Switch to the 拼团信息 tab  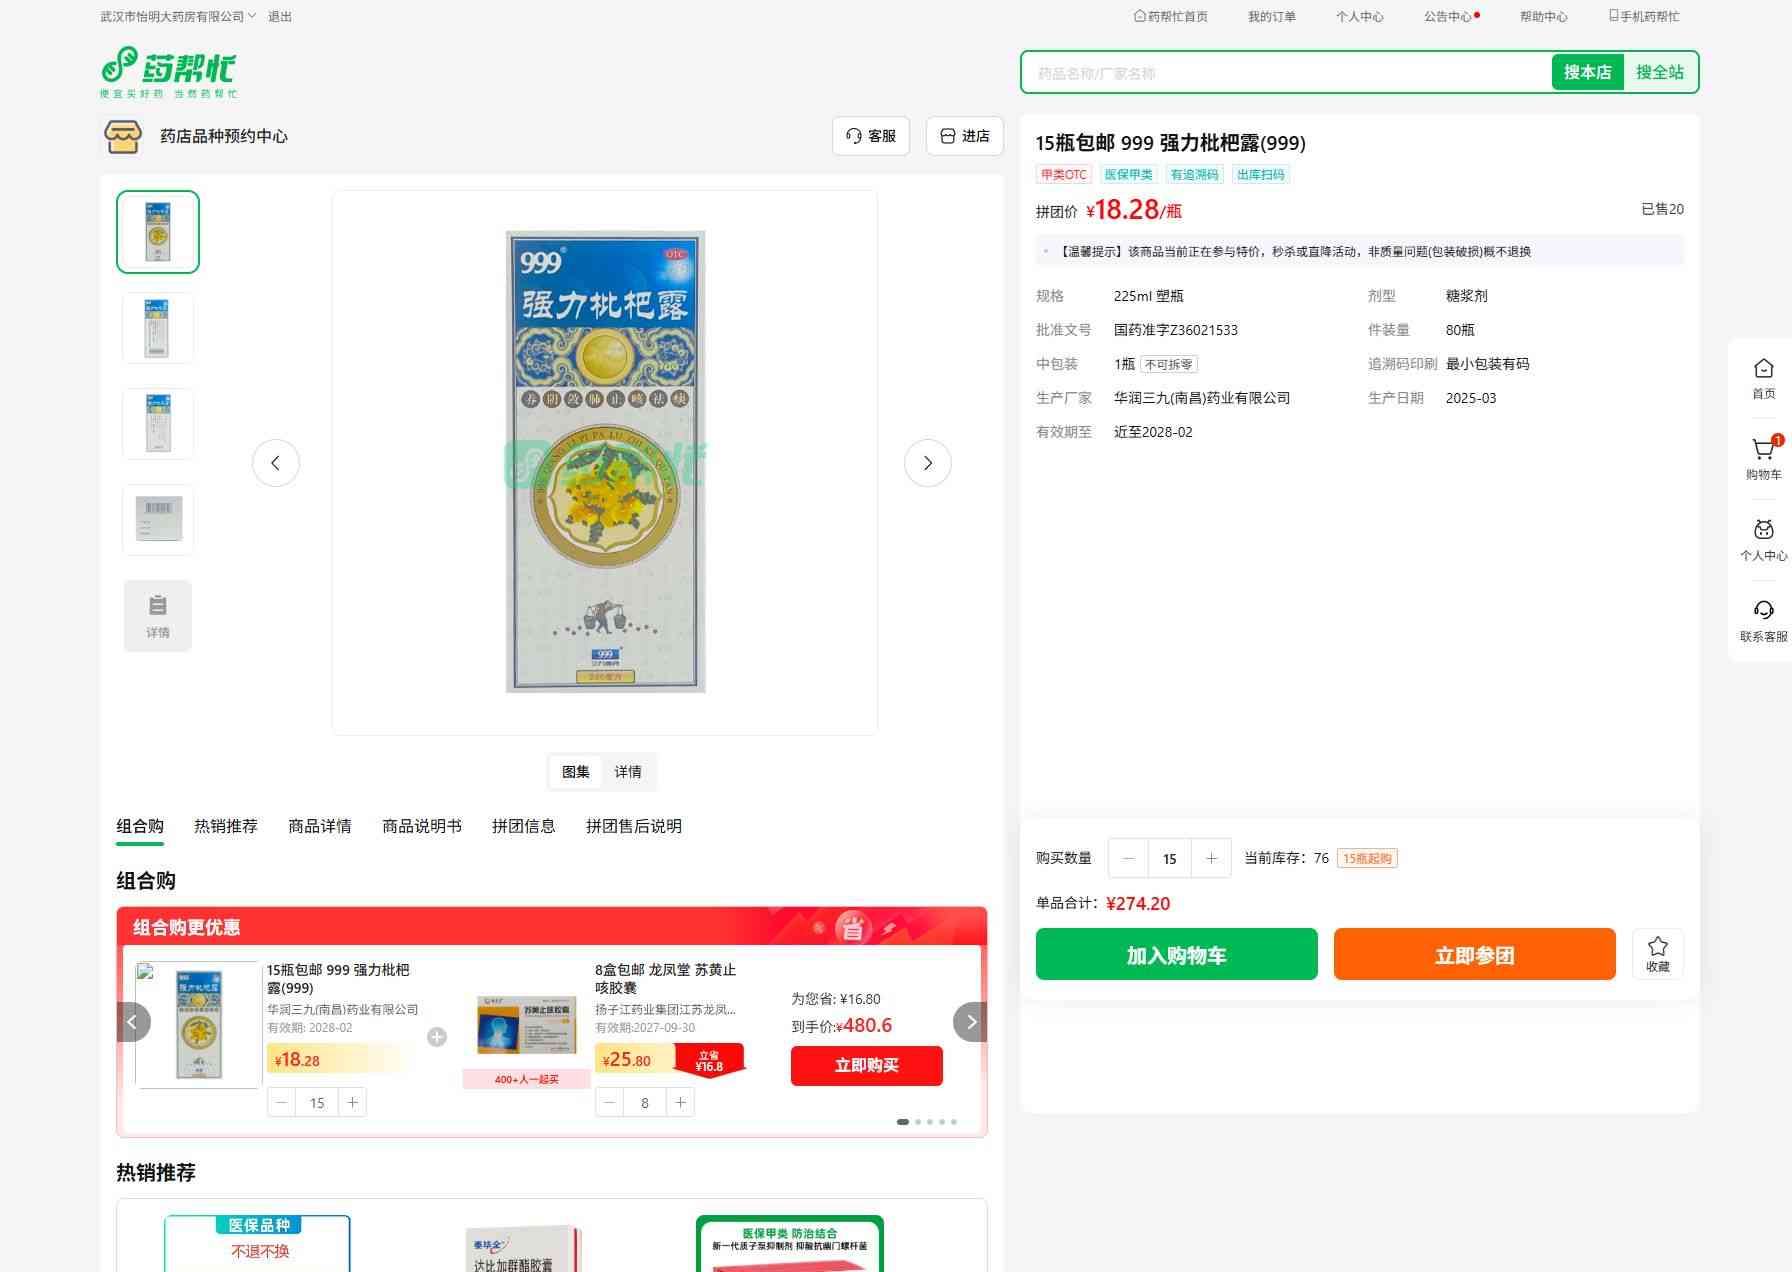523,826
